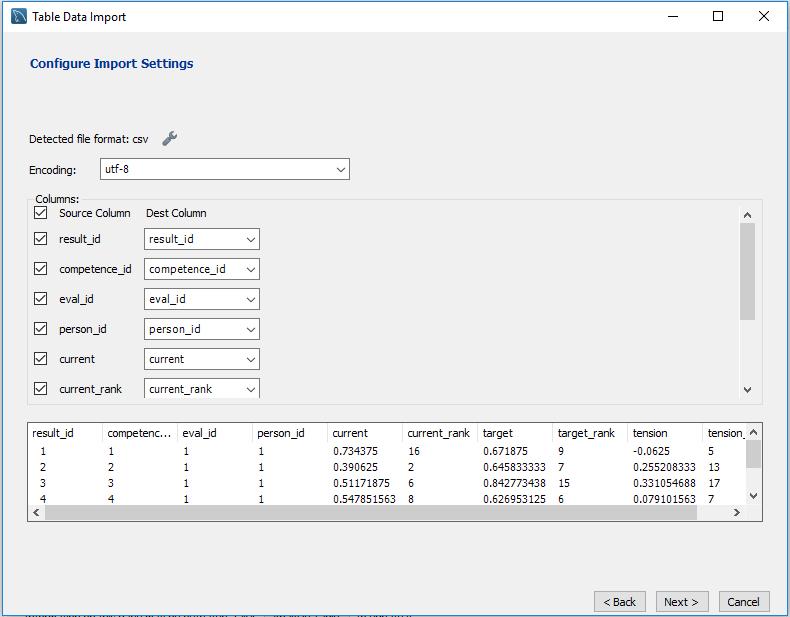Screen dimensions: 790x617
Task: Open competence_id destination column dropdown
Action: point(202,269)
